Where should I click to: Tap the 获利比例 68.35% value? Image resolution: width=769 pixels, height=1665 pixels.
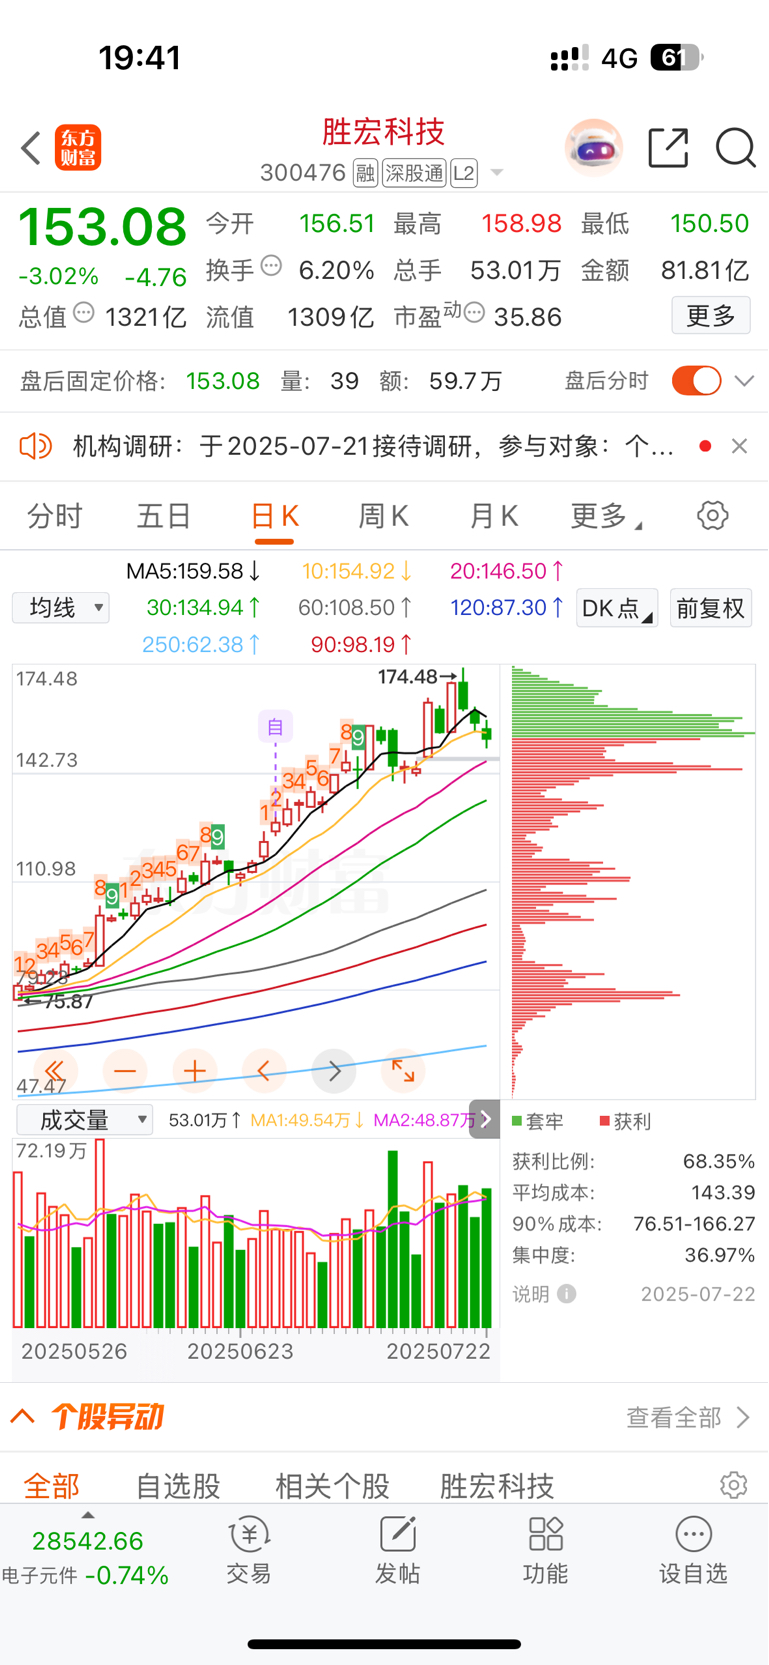[x=719, y=1161]
